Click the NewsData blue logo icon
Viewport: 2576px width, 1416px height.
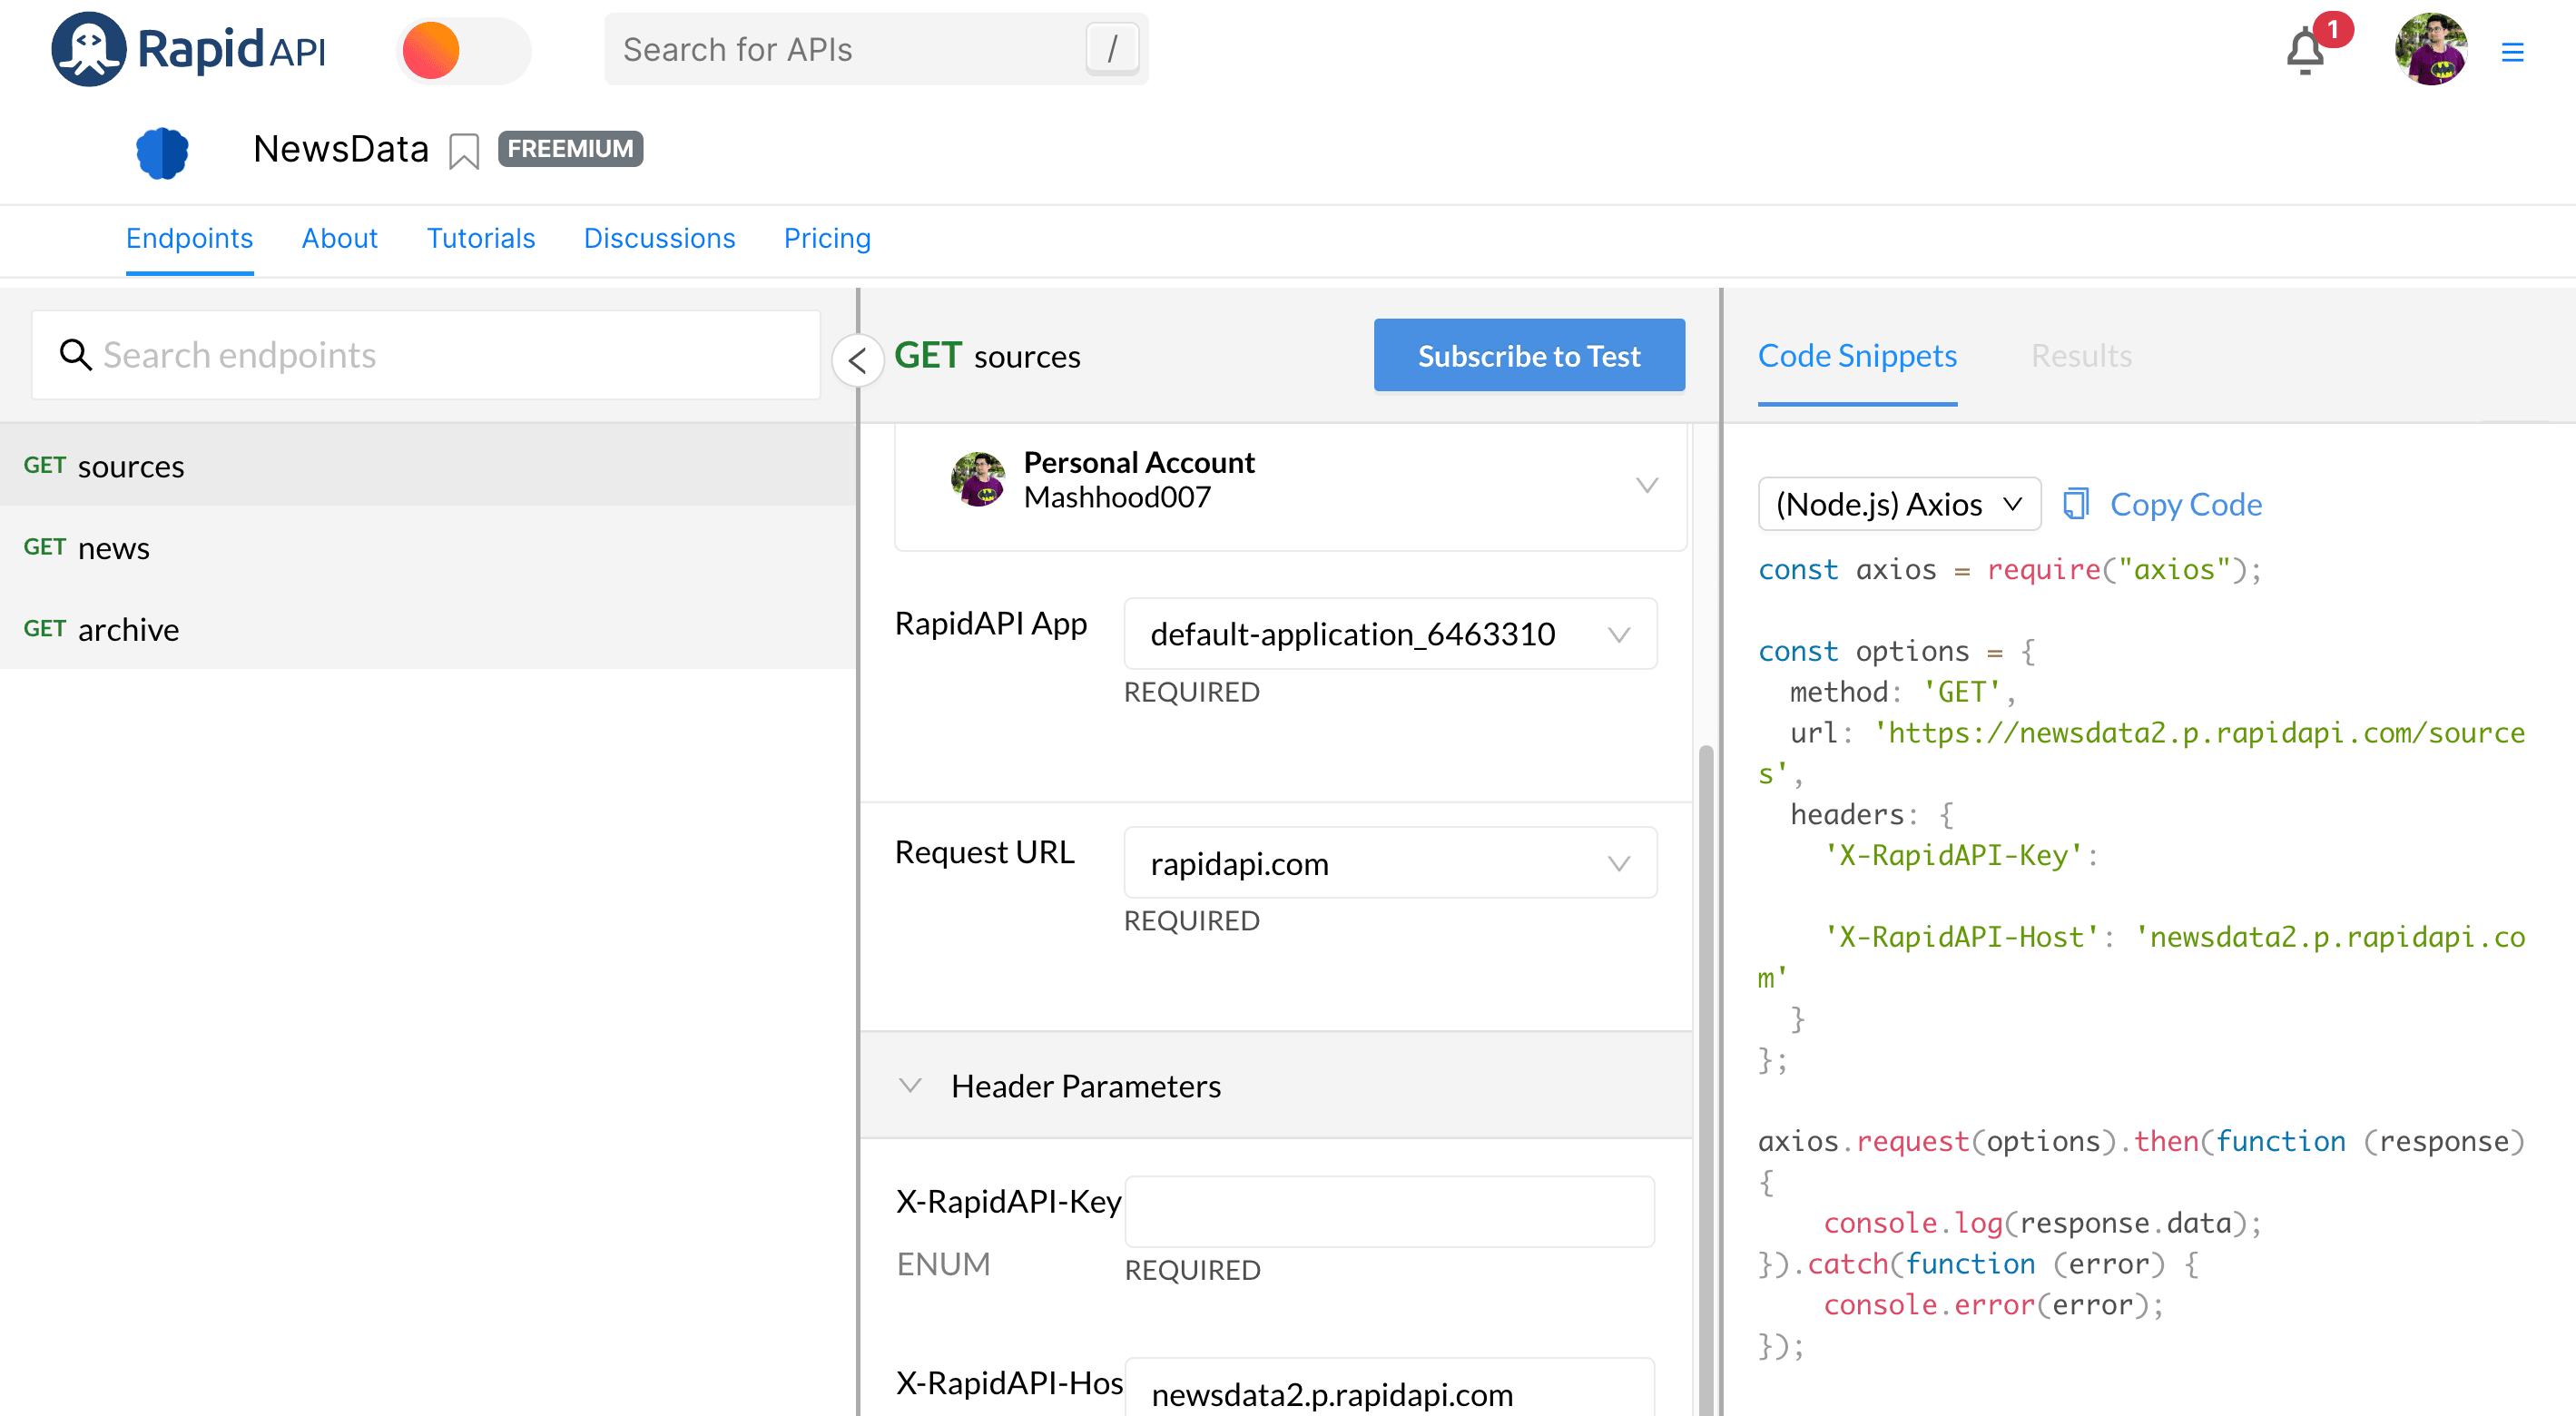tap(162, 152)
